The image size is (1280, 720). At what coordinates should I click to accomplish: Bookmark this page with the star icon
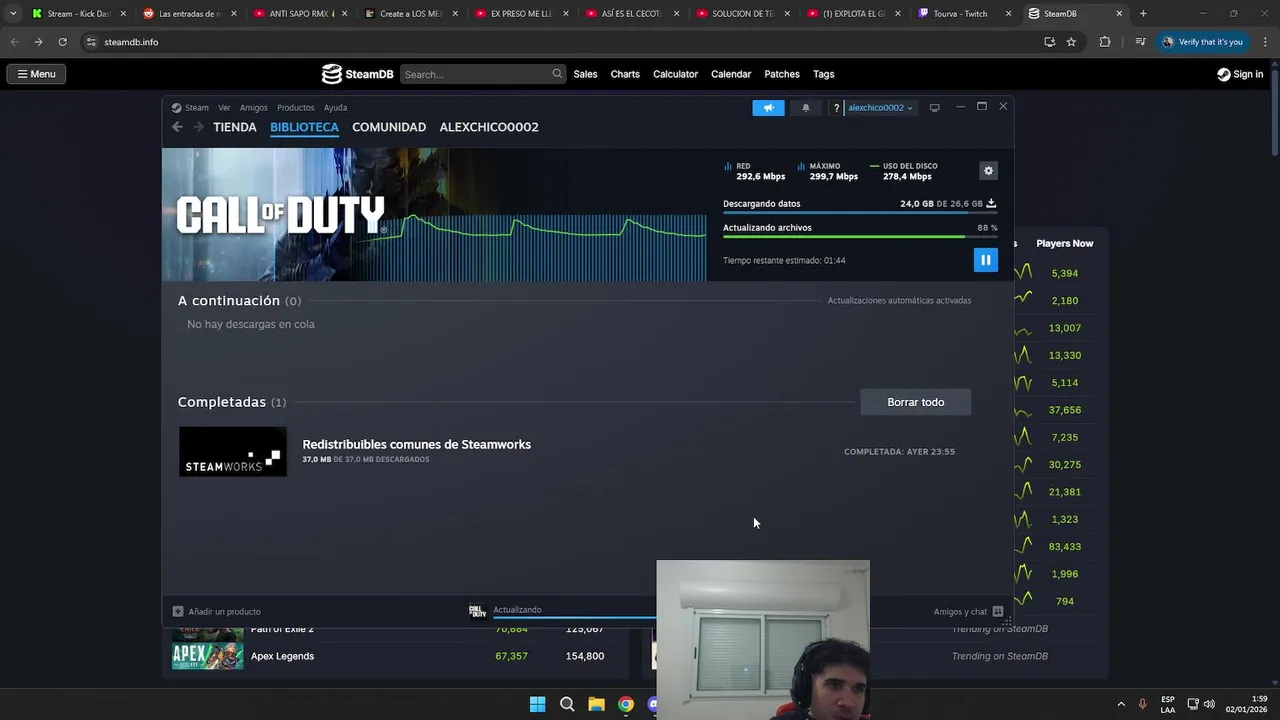click(1071, 42)
